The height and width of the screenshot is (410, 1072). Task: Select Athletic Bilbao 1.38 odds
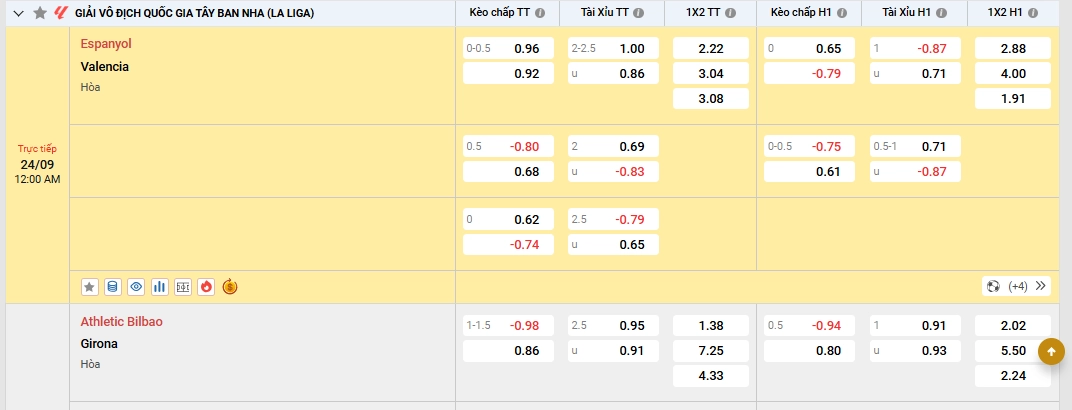tap(712, 326)
